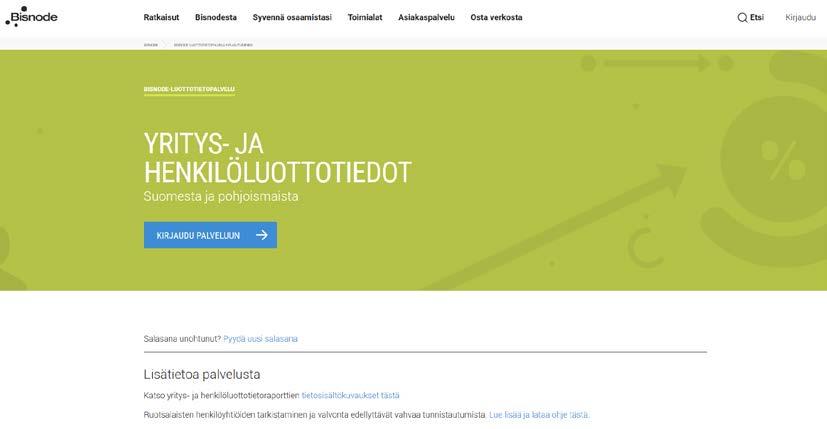
Task: Open the Osta verkosta menu
Action: (x=496, y=17)
